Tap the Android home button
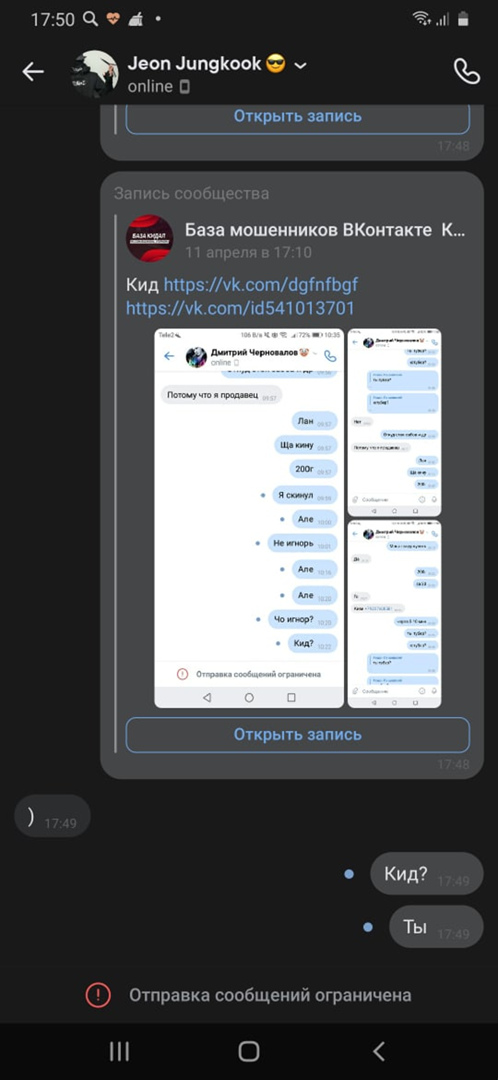This screenshot has height=1080, width=498. point(249,1051)
